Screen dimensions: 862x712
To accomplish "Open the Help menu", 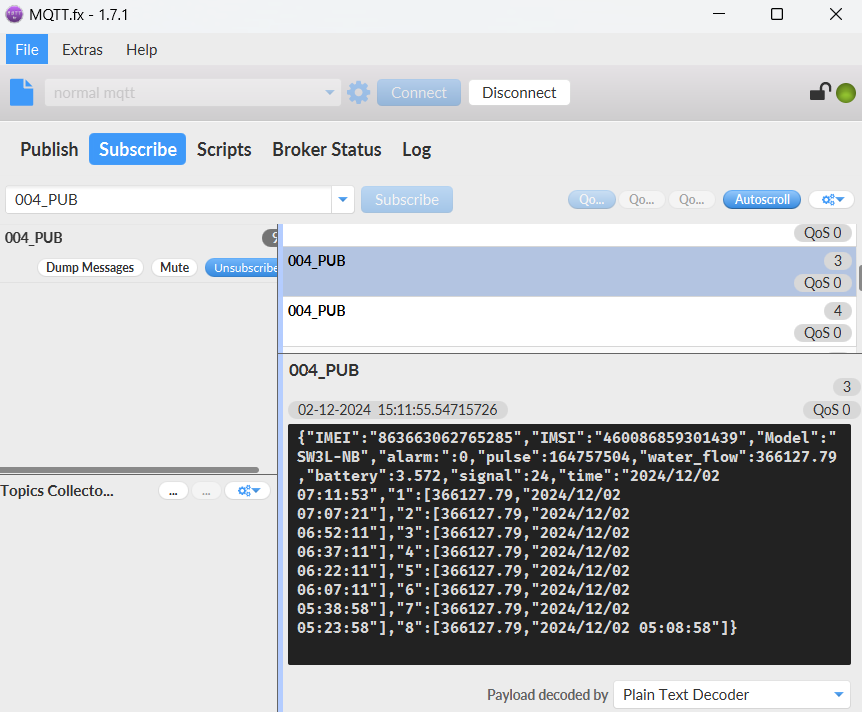I will 141,49.
